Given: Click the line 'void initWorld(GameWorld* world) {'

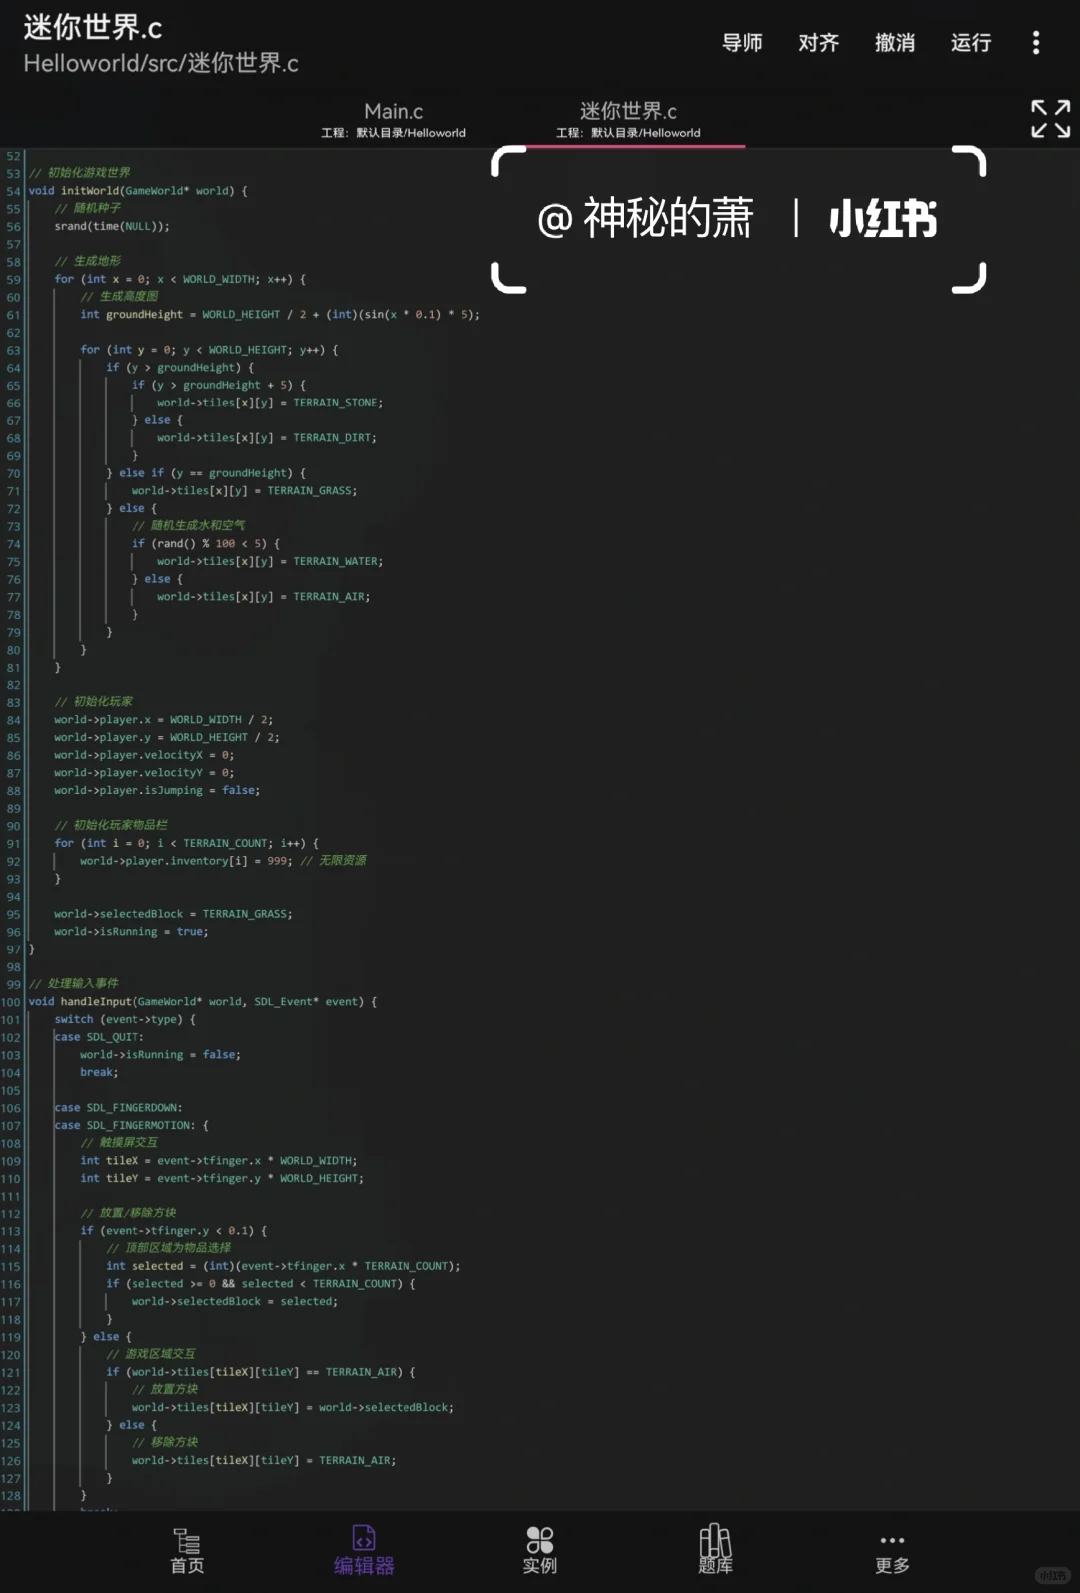Looking at the screenshot, I should point(138,191).
